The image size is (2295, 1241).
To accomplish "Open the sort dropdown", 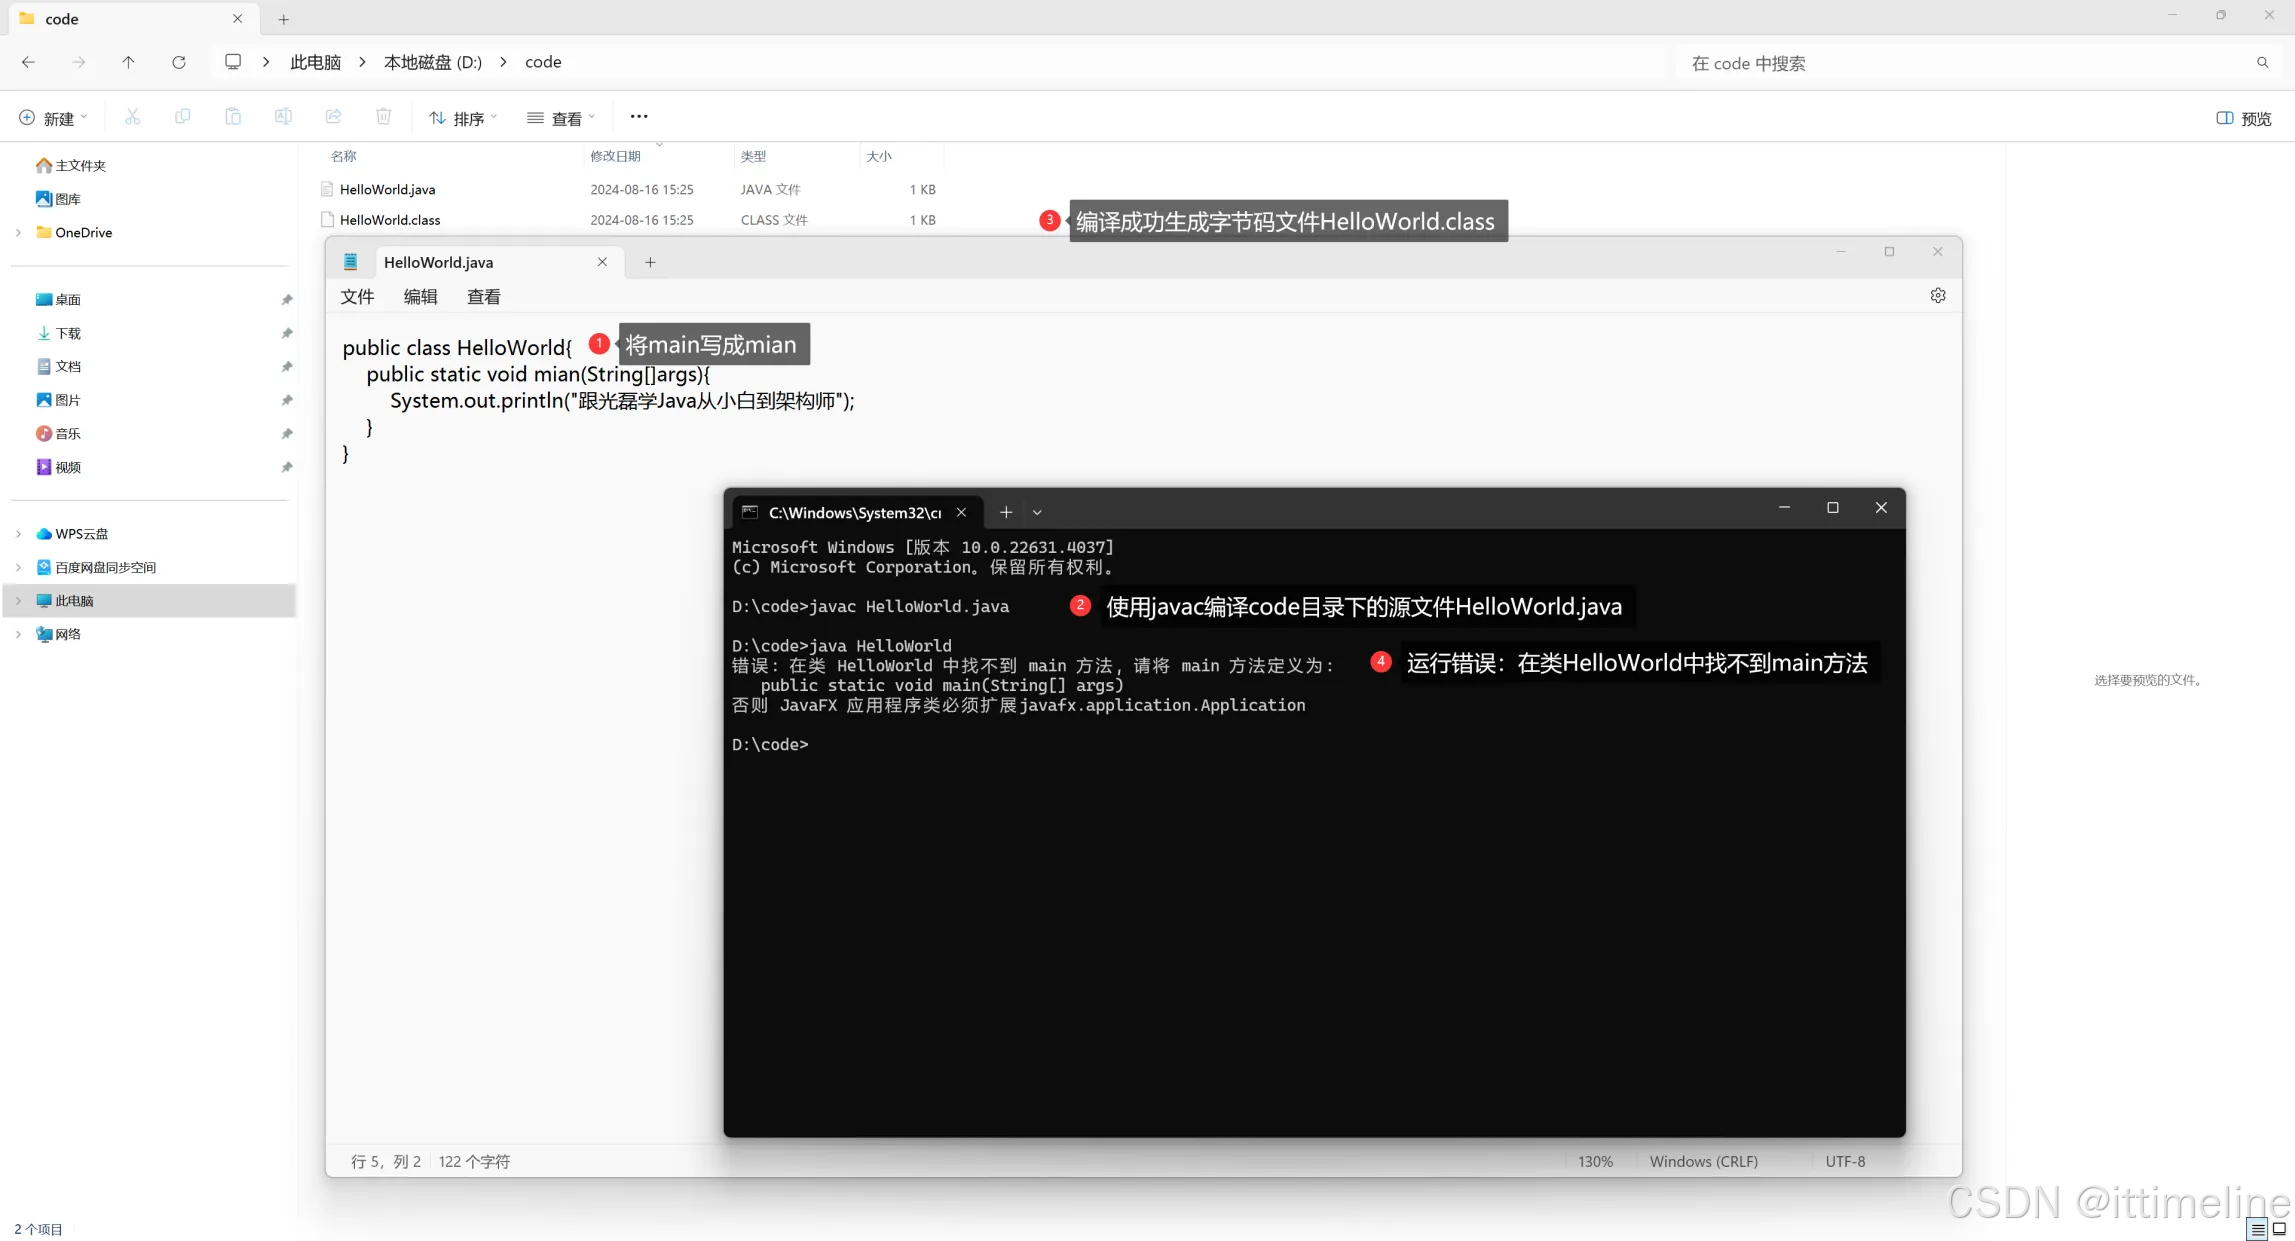I will pos(463,118).
